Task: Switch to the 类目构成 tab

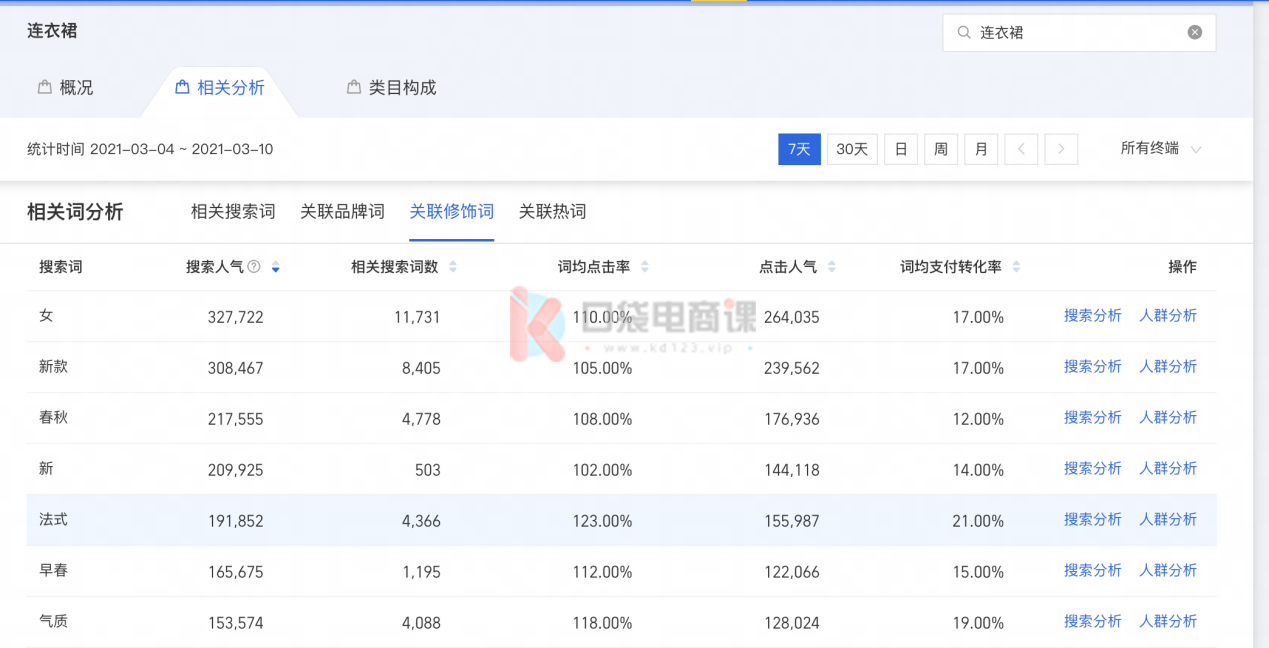Action: pos(392,88)
